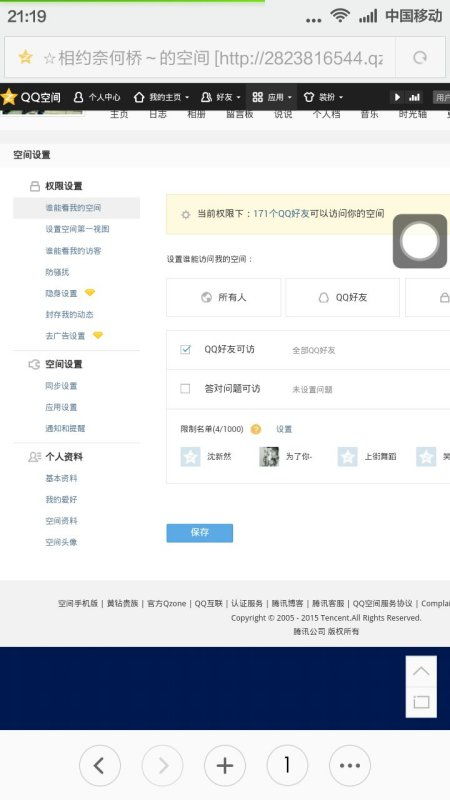The height and width of the screenshot is (800, 450).
Task: Tap the floating assistive touch button
Action: [420, 241]
